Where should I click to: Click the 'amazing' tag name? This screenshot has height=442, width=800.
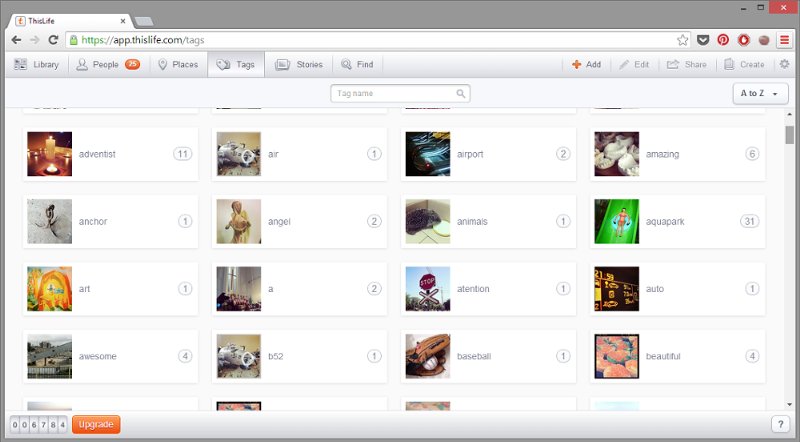point(662,154)
